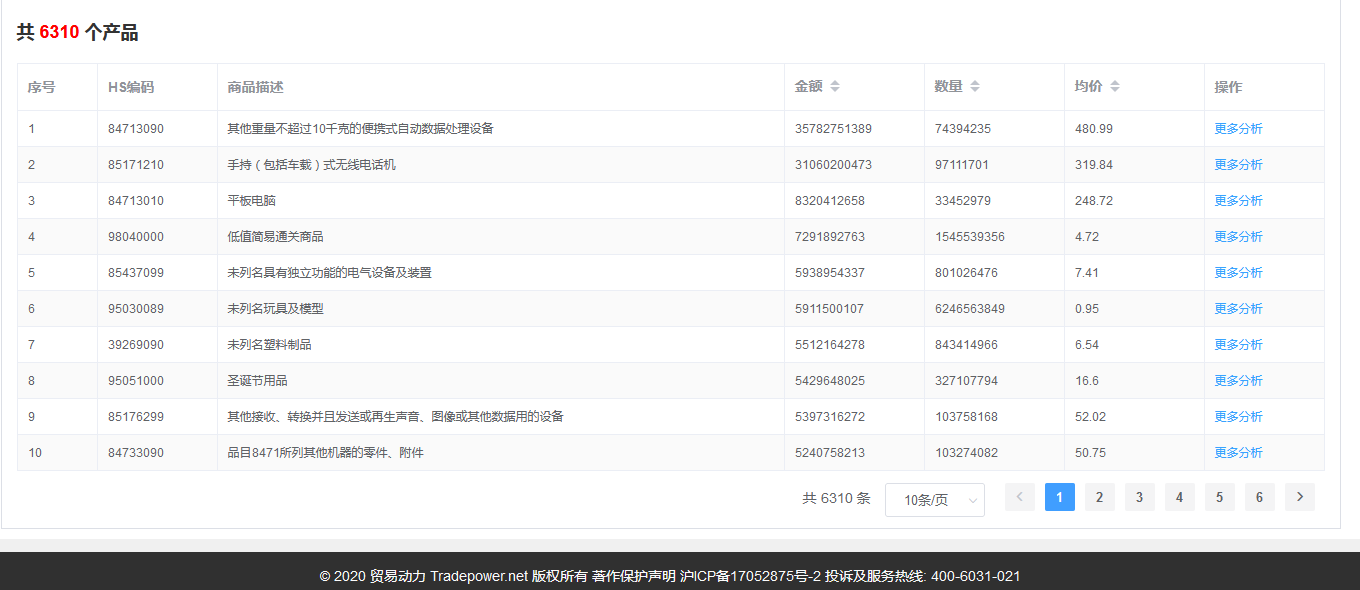This screenshot has height=590, width=1360.
Task: Click description 圣诞节用品
Action: (x=257, y=381)
